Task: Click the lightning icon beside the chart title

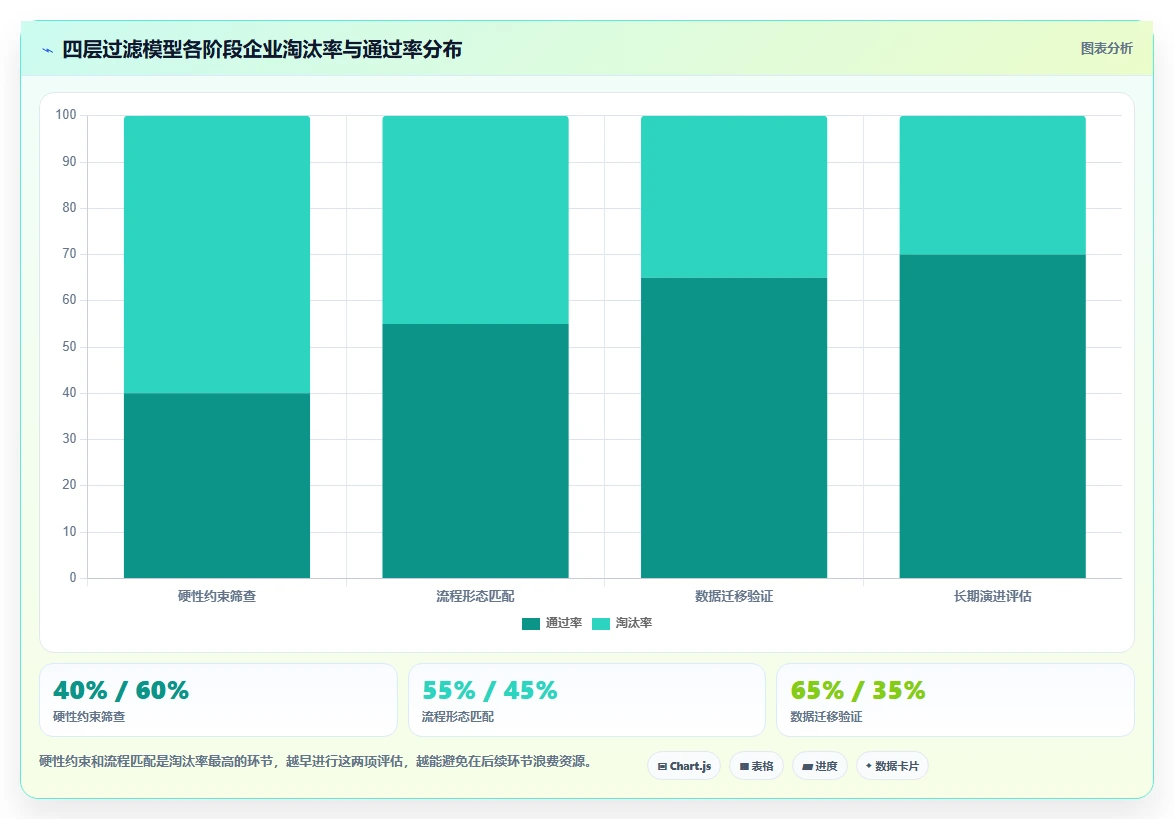Action: tap(48, 50)
